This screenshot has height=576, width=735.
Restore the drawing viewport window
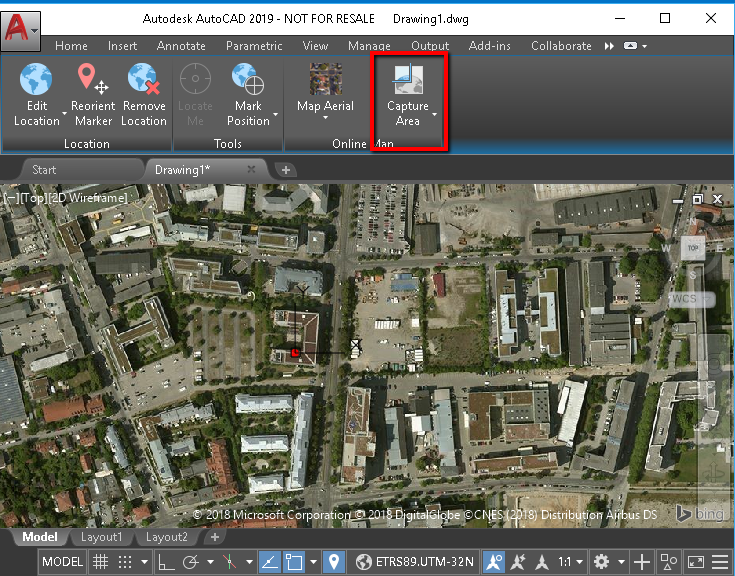click(x=698, y=199)
